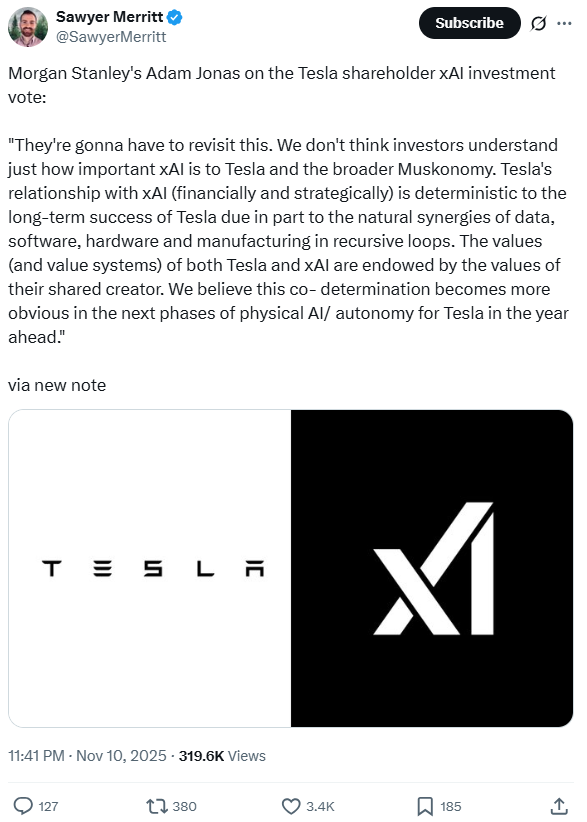Open the profile via the avatar photo
Screen dimensions: 587x822
coord(28,25)
